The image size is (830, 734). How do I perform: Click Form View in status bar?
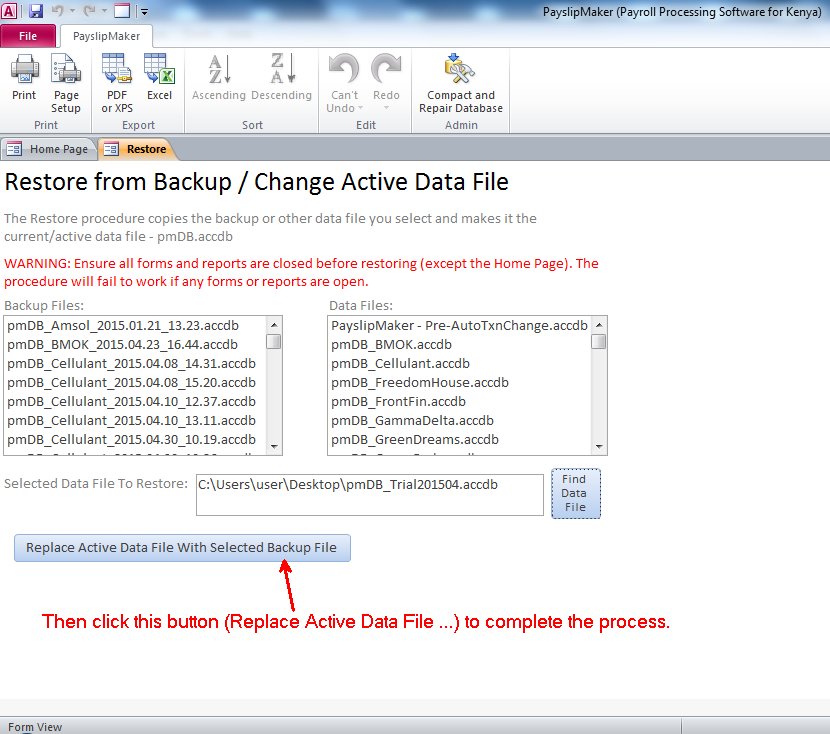tap(35, 727)
